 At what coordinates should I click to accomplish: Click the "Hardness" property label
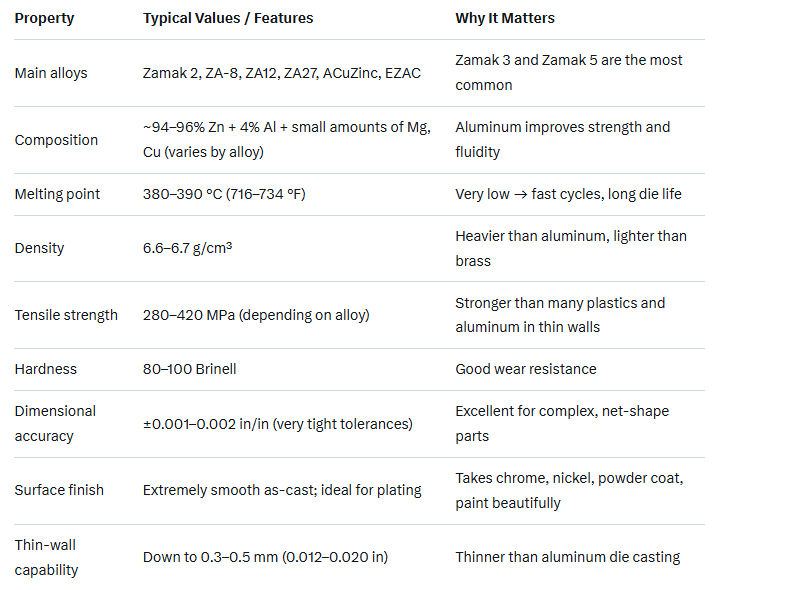tap(46, 369)
